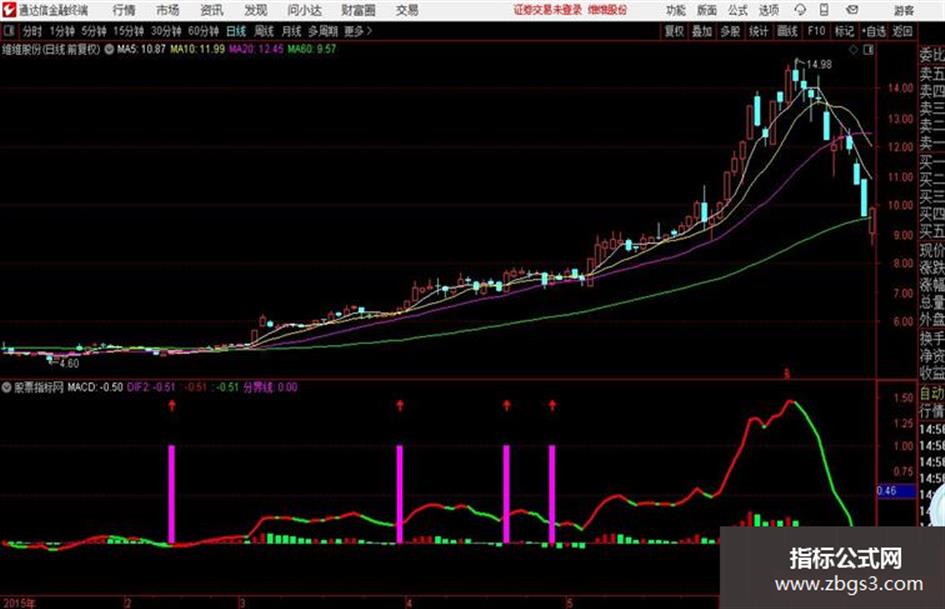Viewport: 945px width, 609px height.
Task: Switch to the 15分钟 period tab
Action: [x=128, y=31]
